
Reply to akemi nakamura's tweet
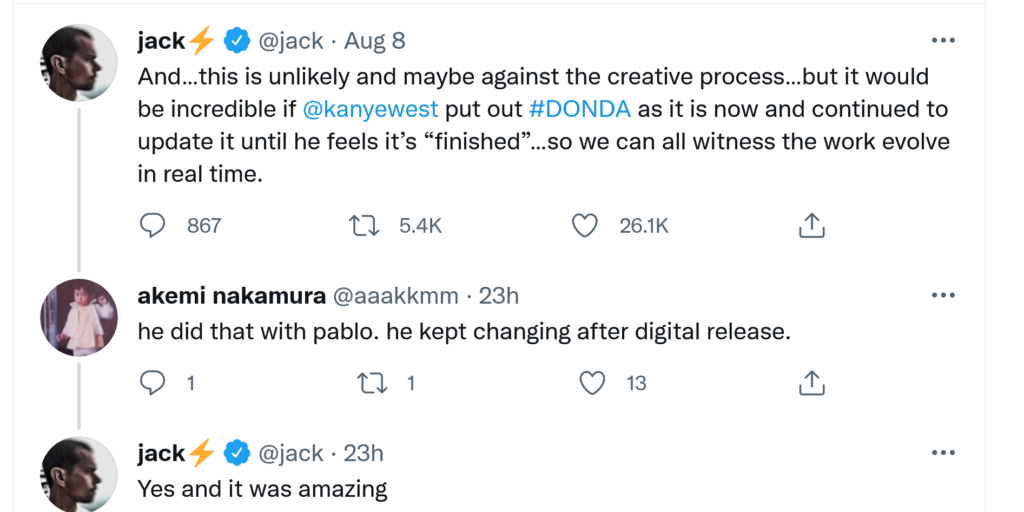(152, 382)
